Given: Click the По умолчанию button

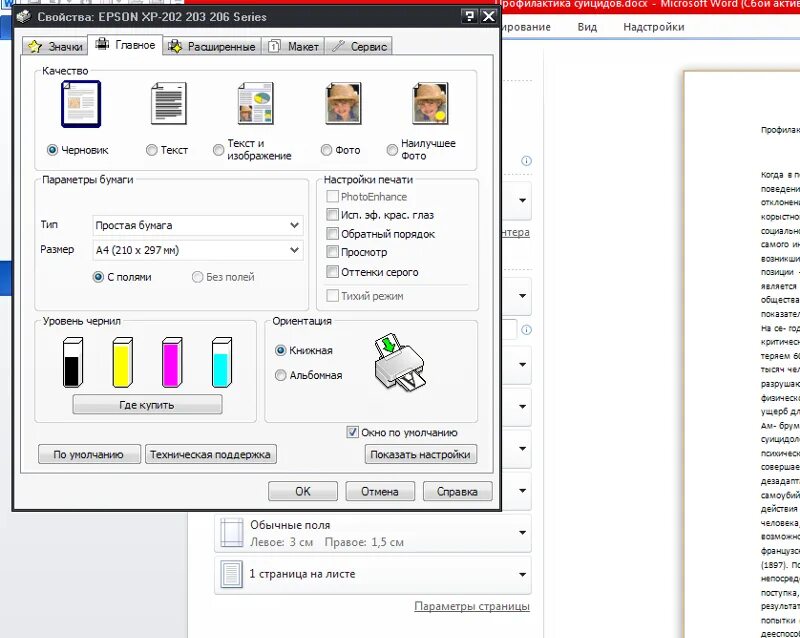Looking at the screenshot, I should (89, 454).
